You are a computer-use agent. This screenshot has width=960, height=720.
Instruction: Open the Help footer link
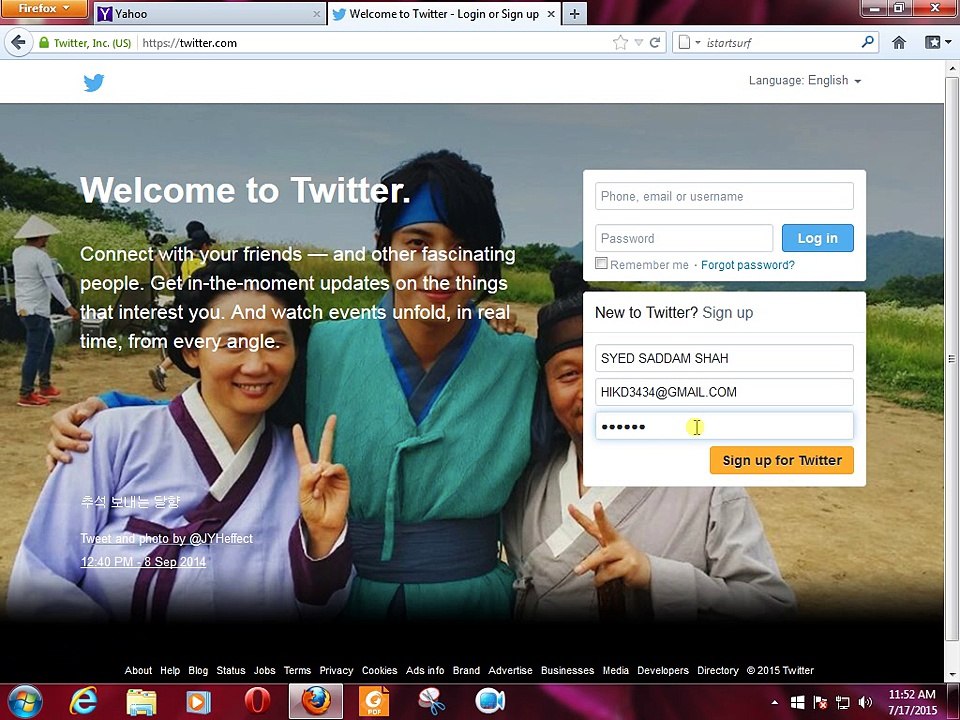170,670
